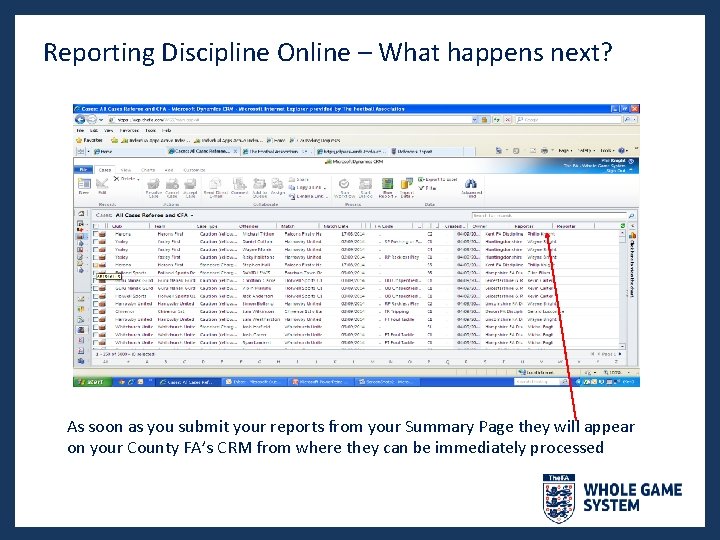Image resolution: width=720 pixels, height=540 pixels.
Task: Switch to the Microsoft PowerPoint taskbar item
Action: (x=321, y=382)
